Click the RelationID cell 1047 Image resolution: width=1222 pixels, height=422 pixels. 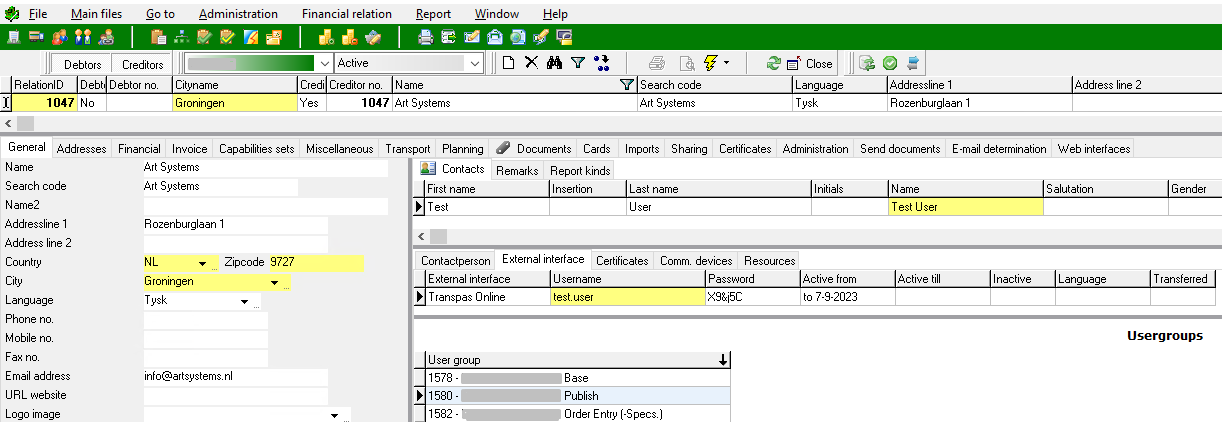(x=43, y=103)
